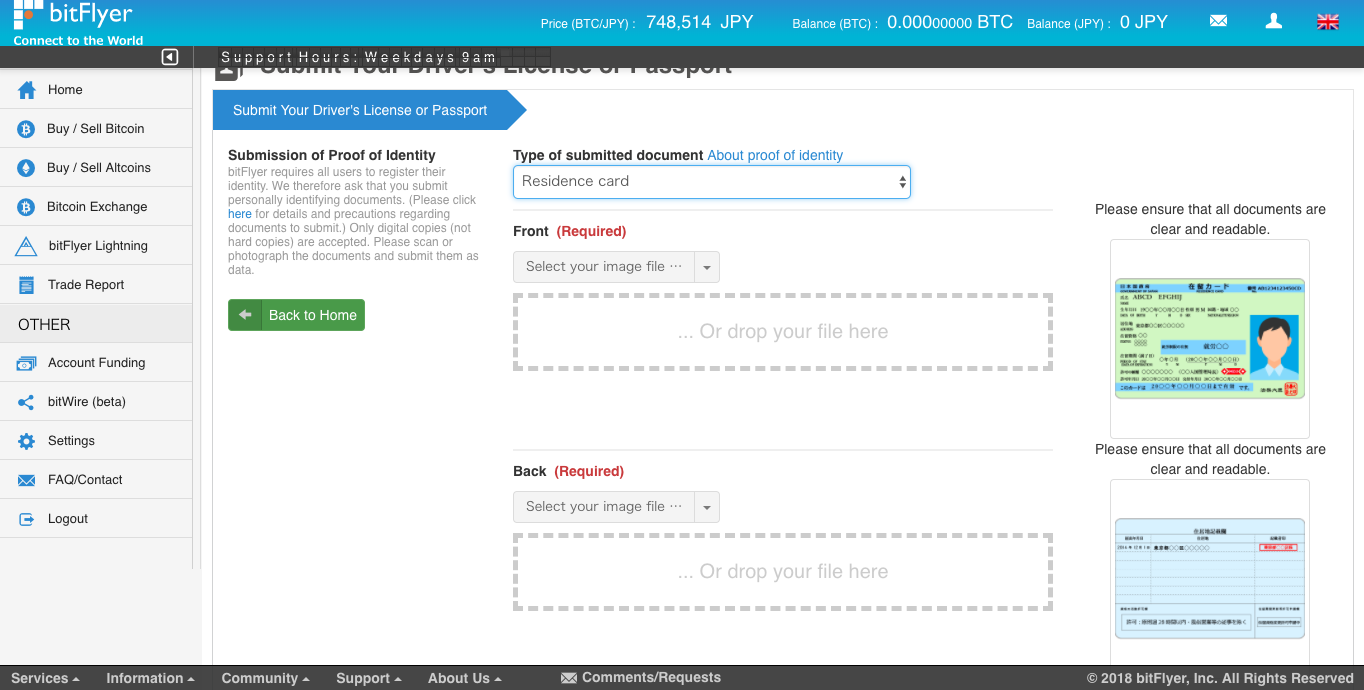The width and height of the screenshot is (1364, 690).
Task: Click the BTC balance 0.00000000 BTC
Action: click(x=950, y=22)
